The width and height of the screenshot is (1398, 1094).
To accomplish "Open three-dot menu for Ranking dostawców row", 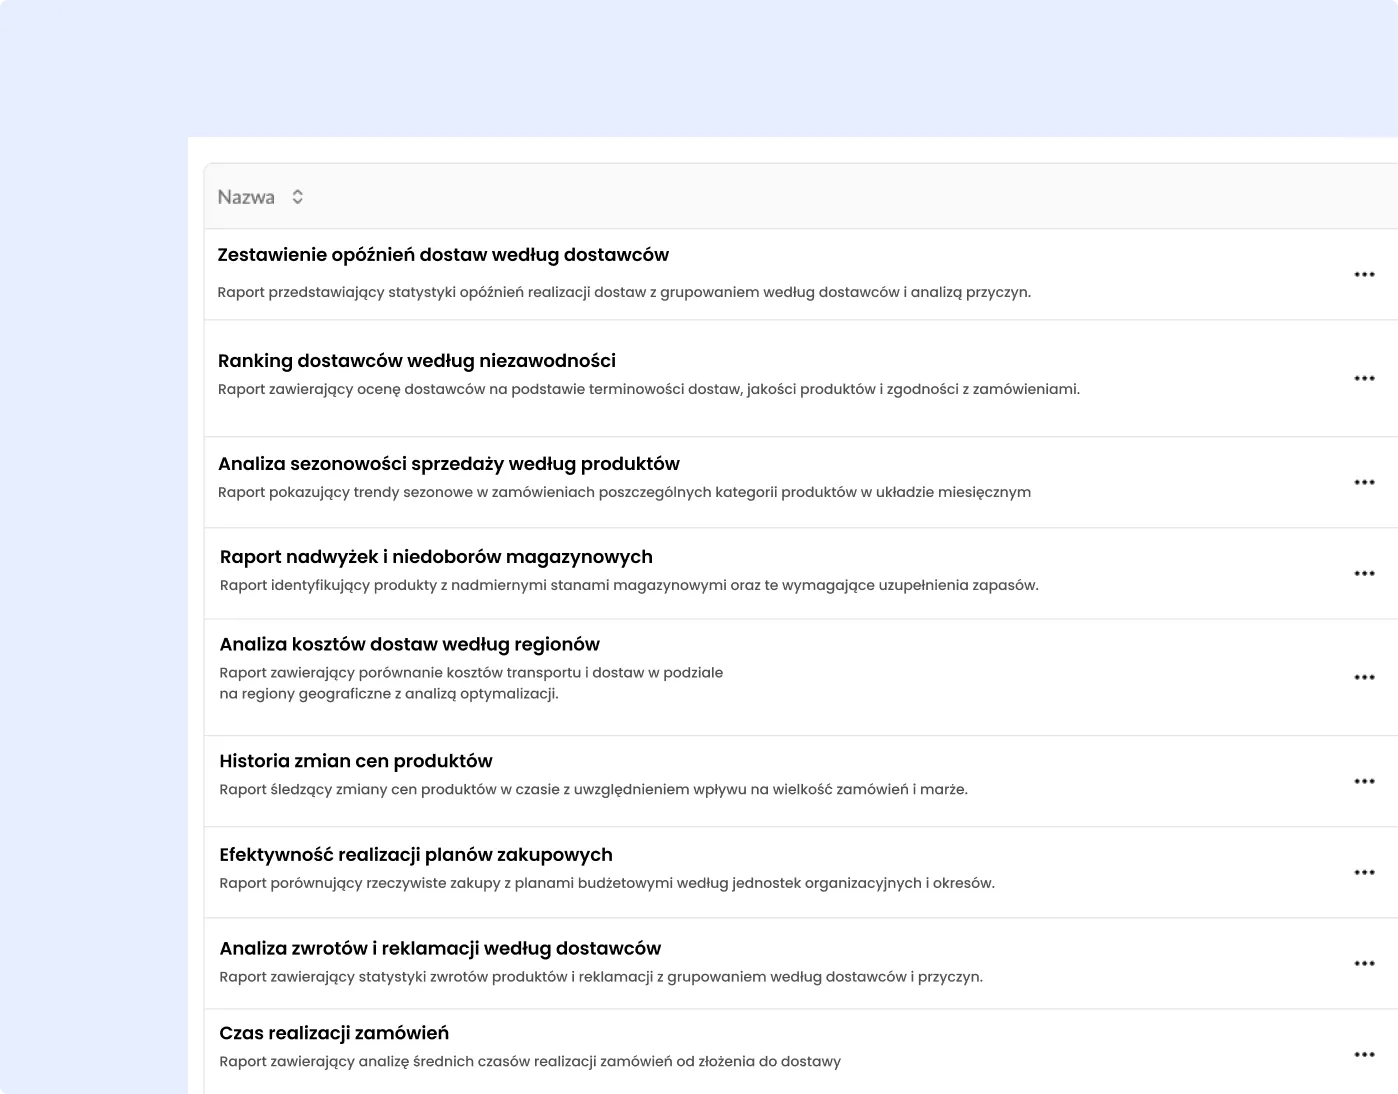I will coord(1364,378).
